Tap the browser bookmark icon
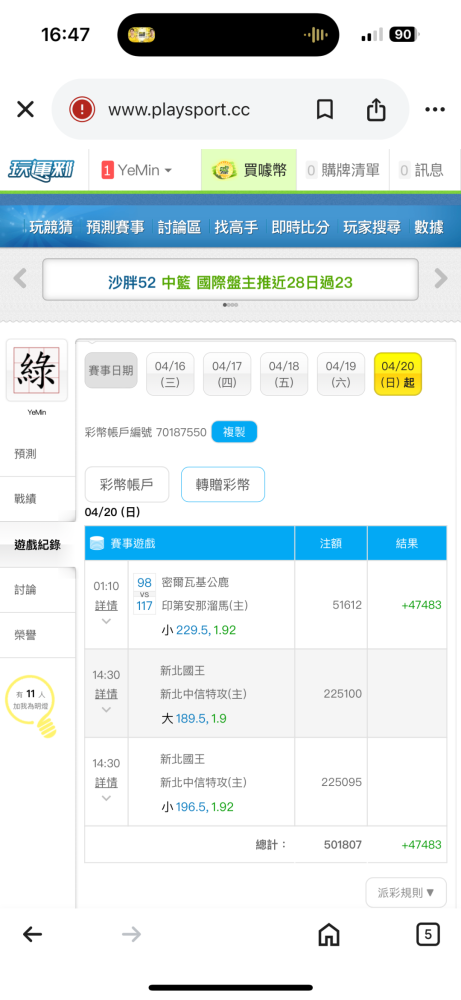The height and width of the screenshot is (1000, 461). pos(325,110)
